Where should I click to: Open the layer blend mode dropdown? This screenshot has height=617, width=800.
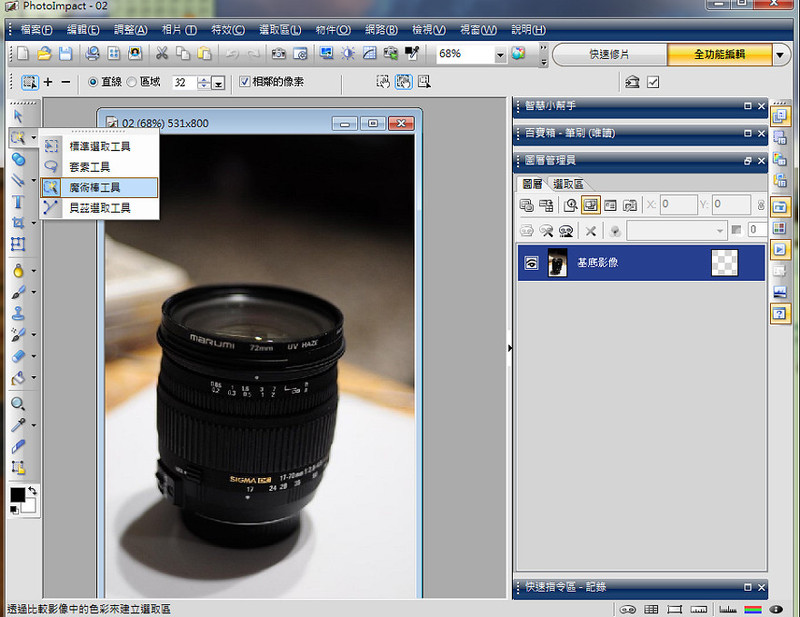coord(677,231)
